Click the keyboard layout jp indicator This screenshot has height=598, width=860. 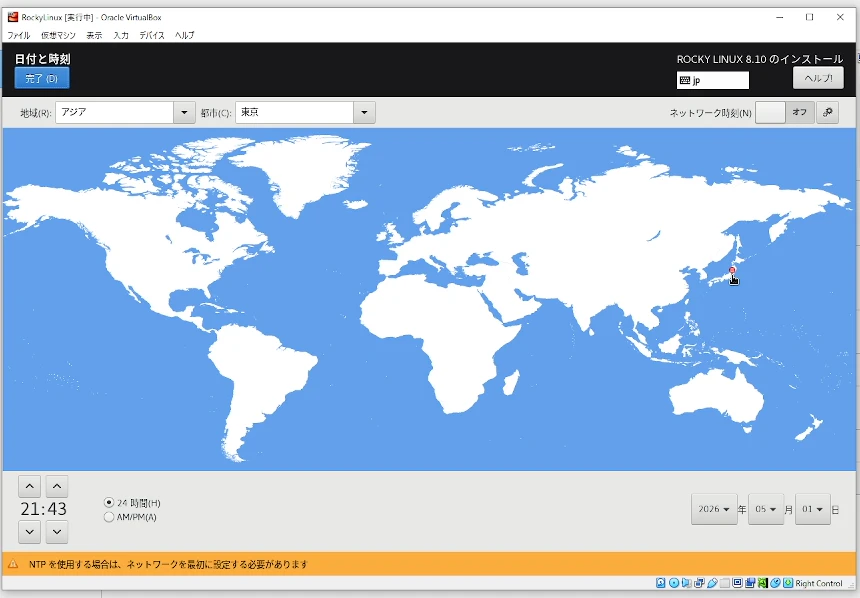(x=712, y=80)
